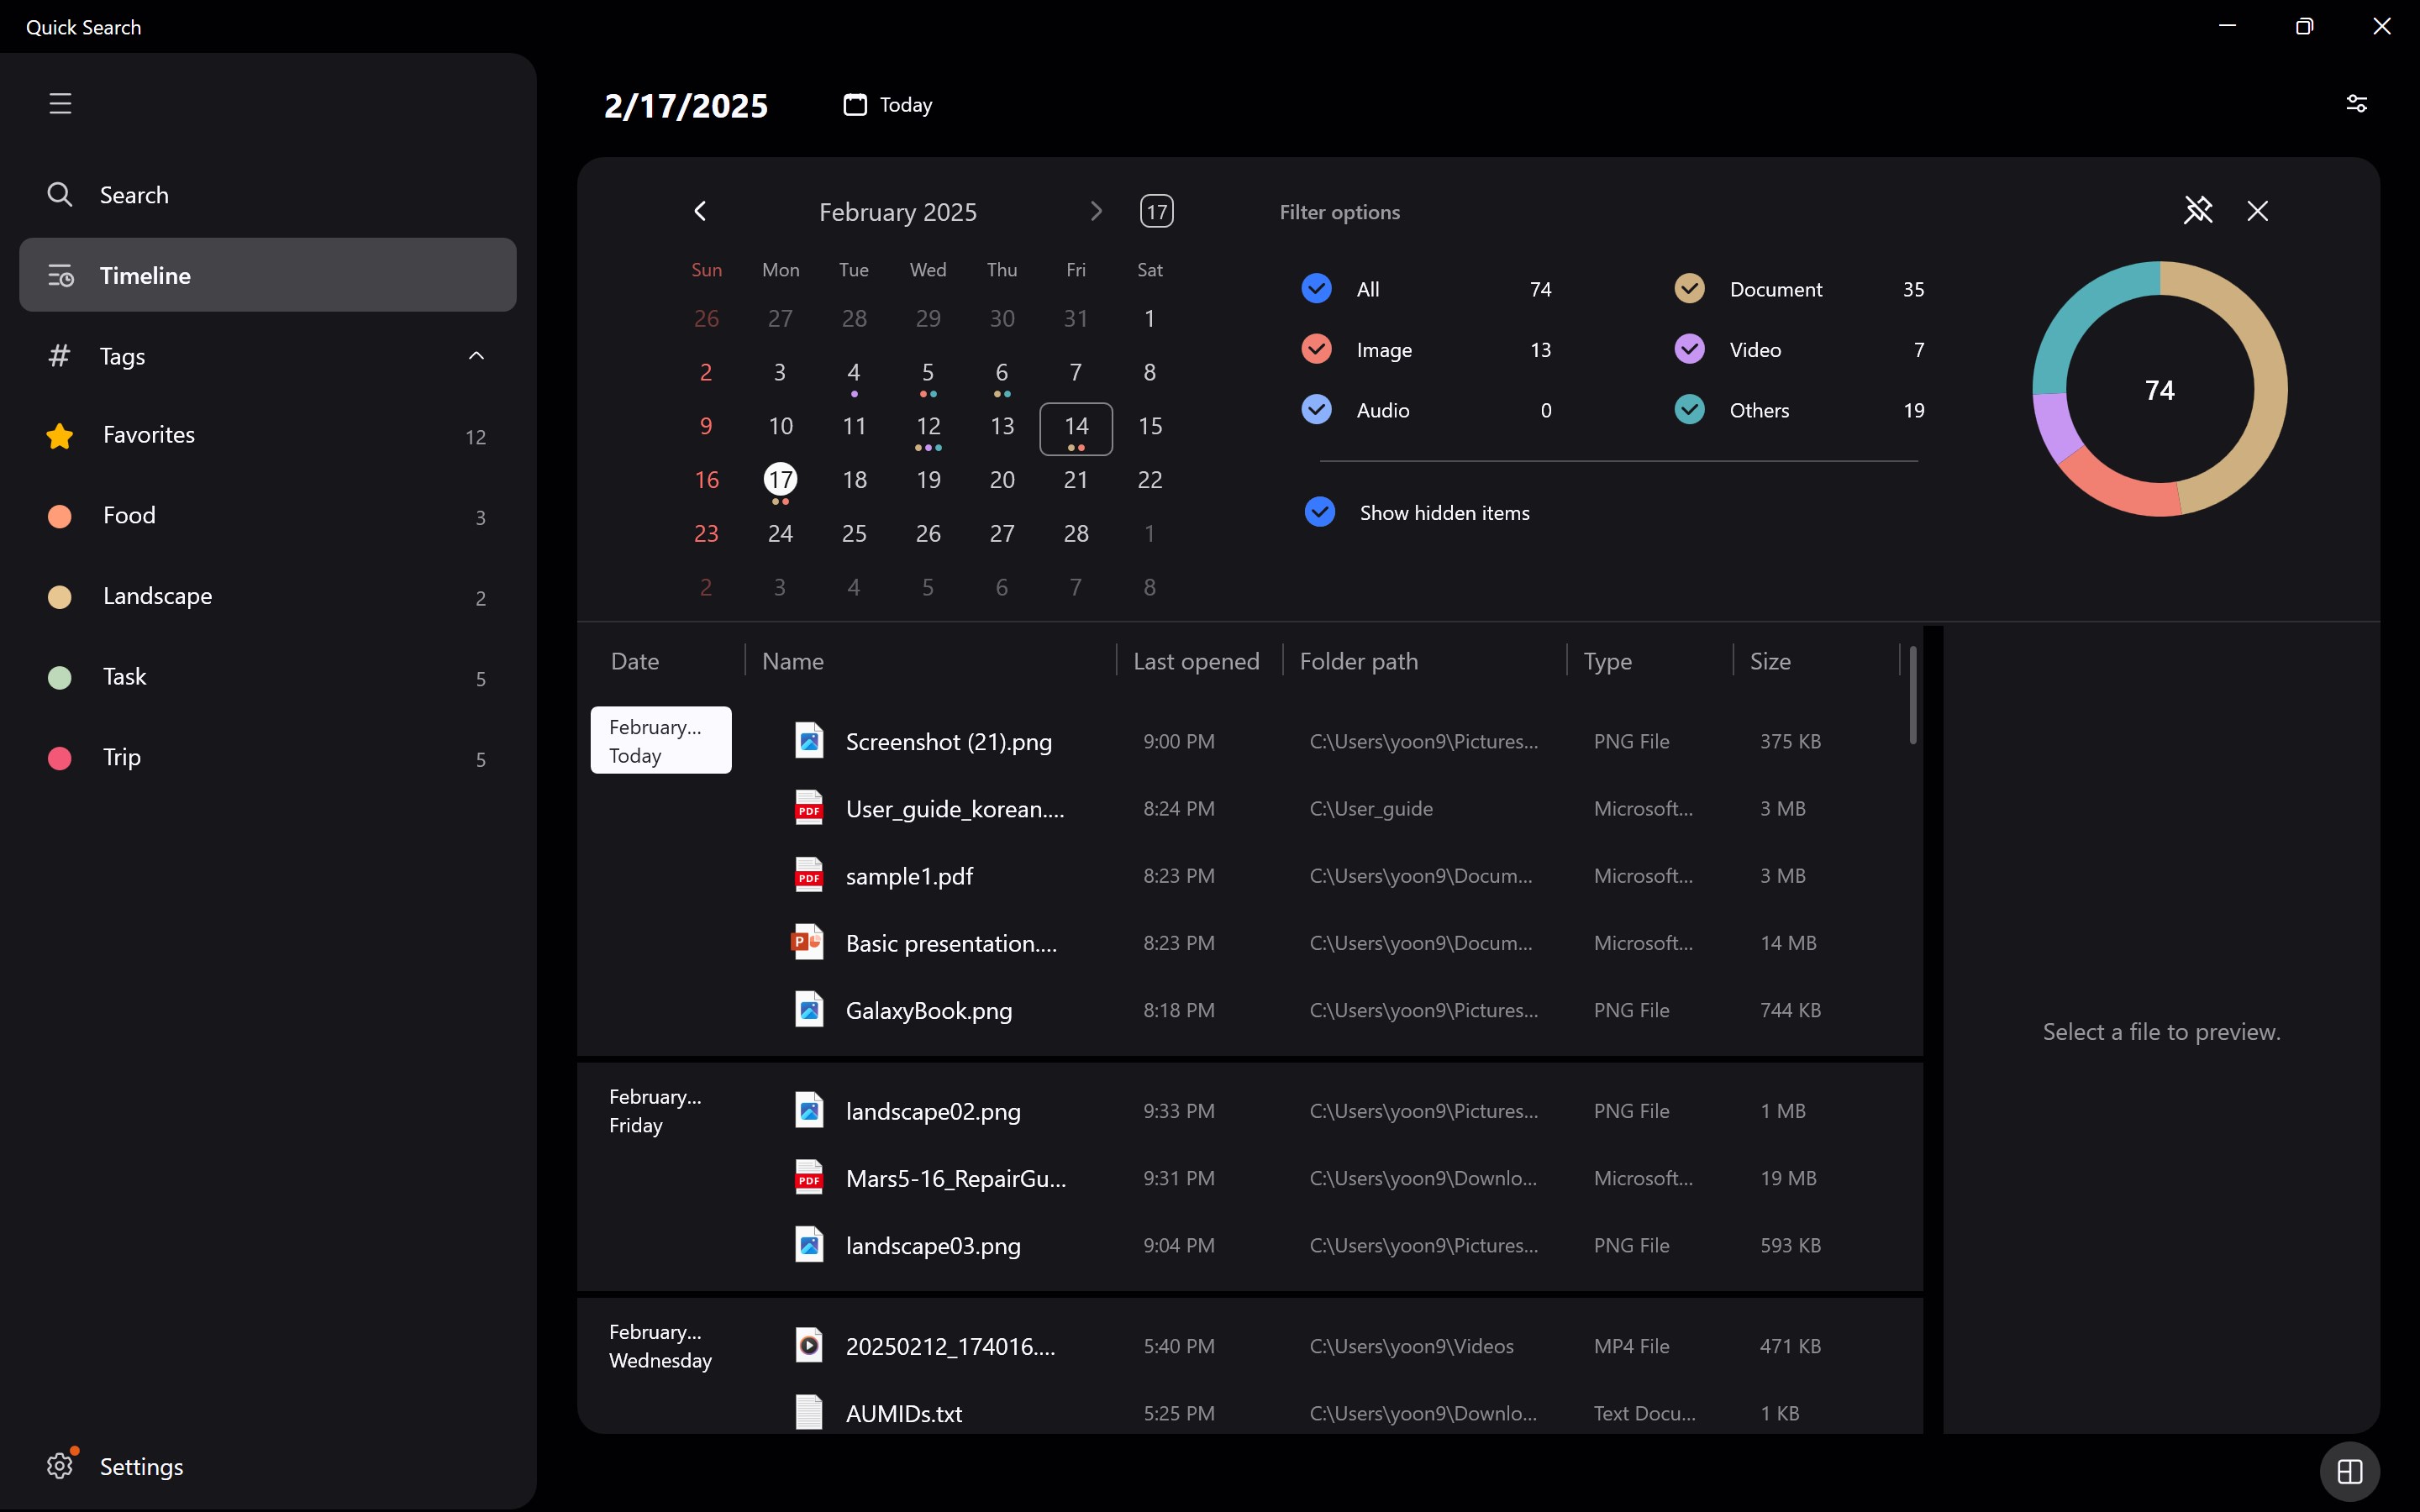Image resolution: width=2420 pixels, height=1512 pixels.
Task: Toggle the preview pane layout icon
Action: pos(2349,1471)
